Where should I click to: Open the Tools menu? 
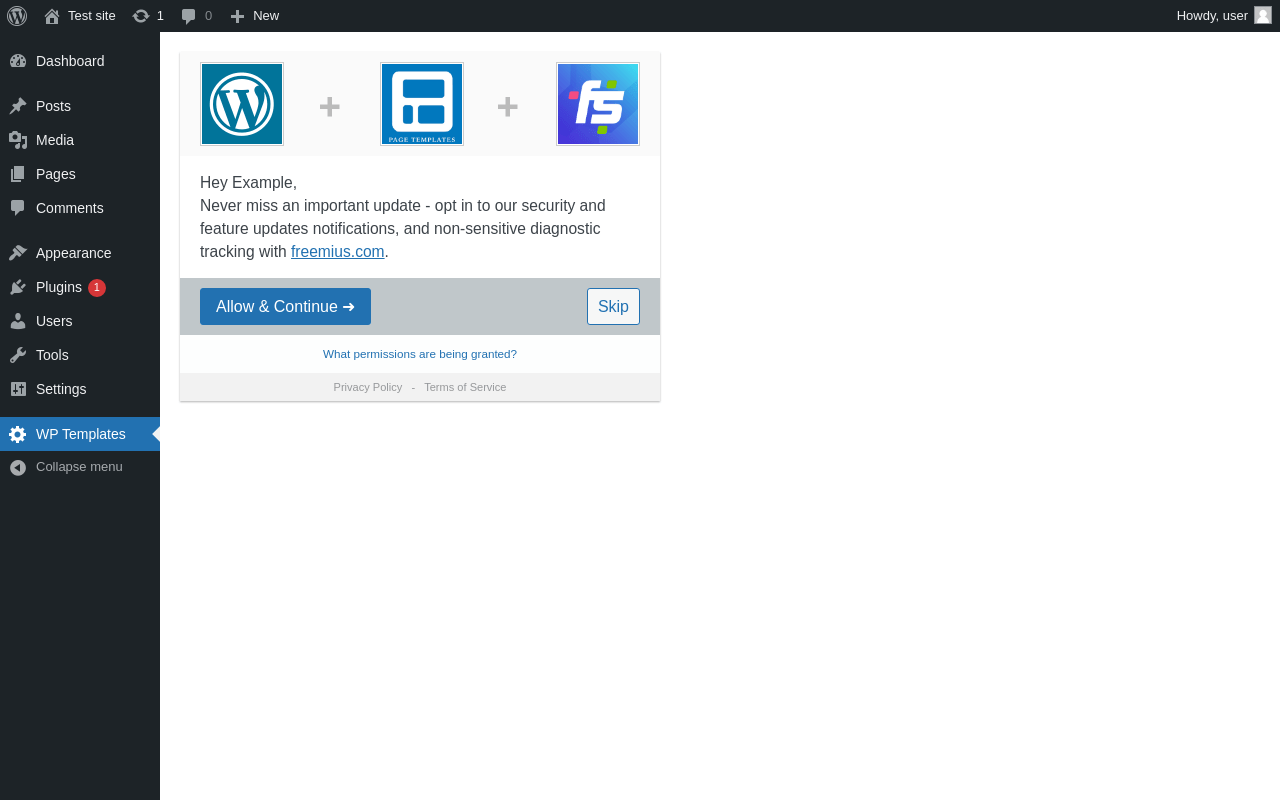coord(80,355)
